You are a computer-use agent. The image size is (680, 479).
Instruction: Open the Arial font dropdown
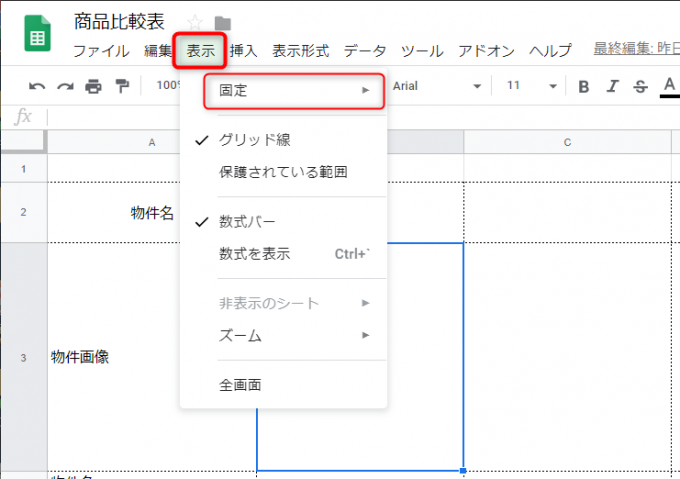click(x=437, y=86)
